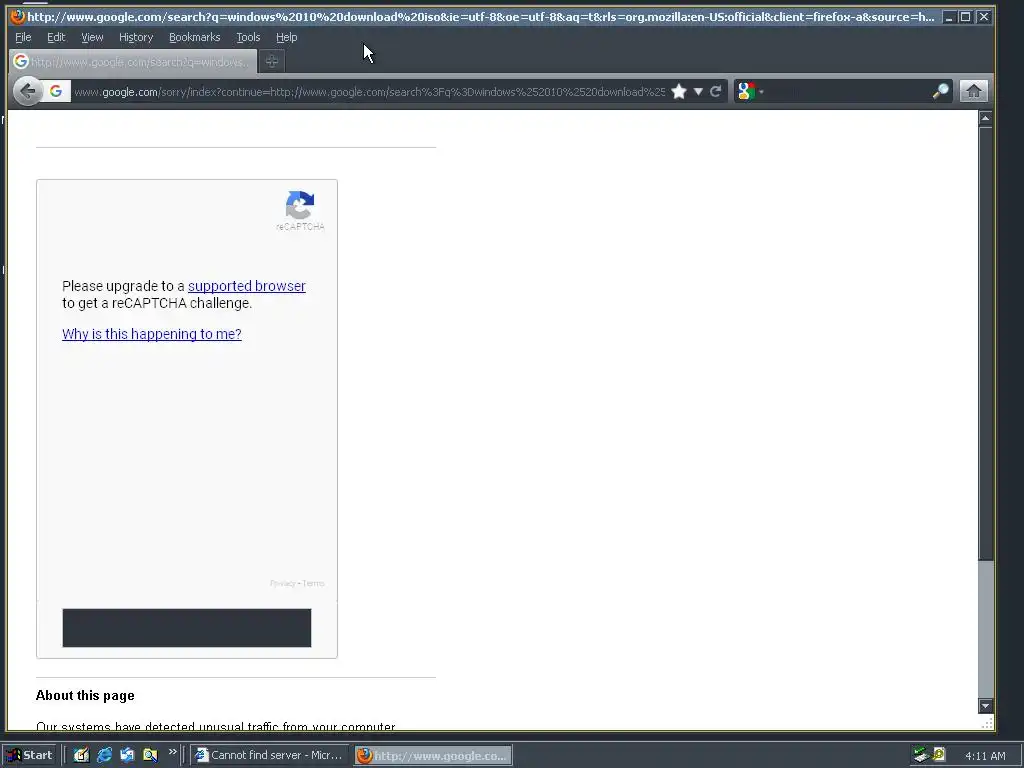Open the History menu
This screenshot has height=768, width=1024.
pyautogui.click(x=136, y=37)
